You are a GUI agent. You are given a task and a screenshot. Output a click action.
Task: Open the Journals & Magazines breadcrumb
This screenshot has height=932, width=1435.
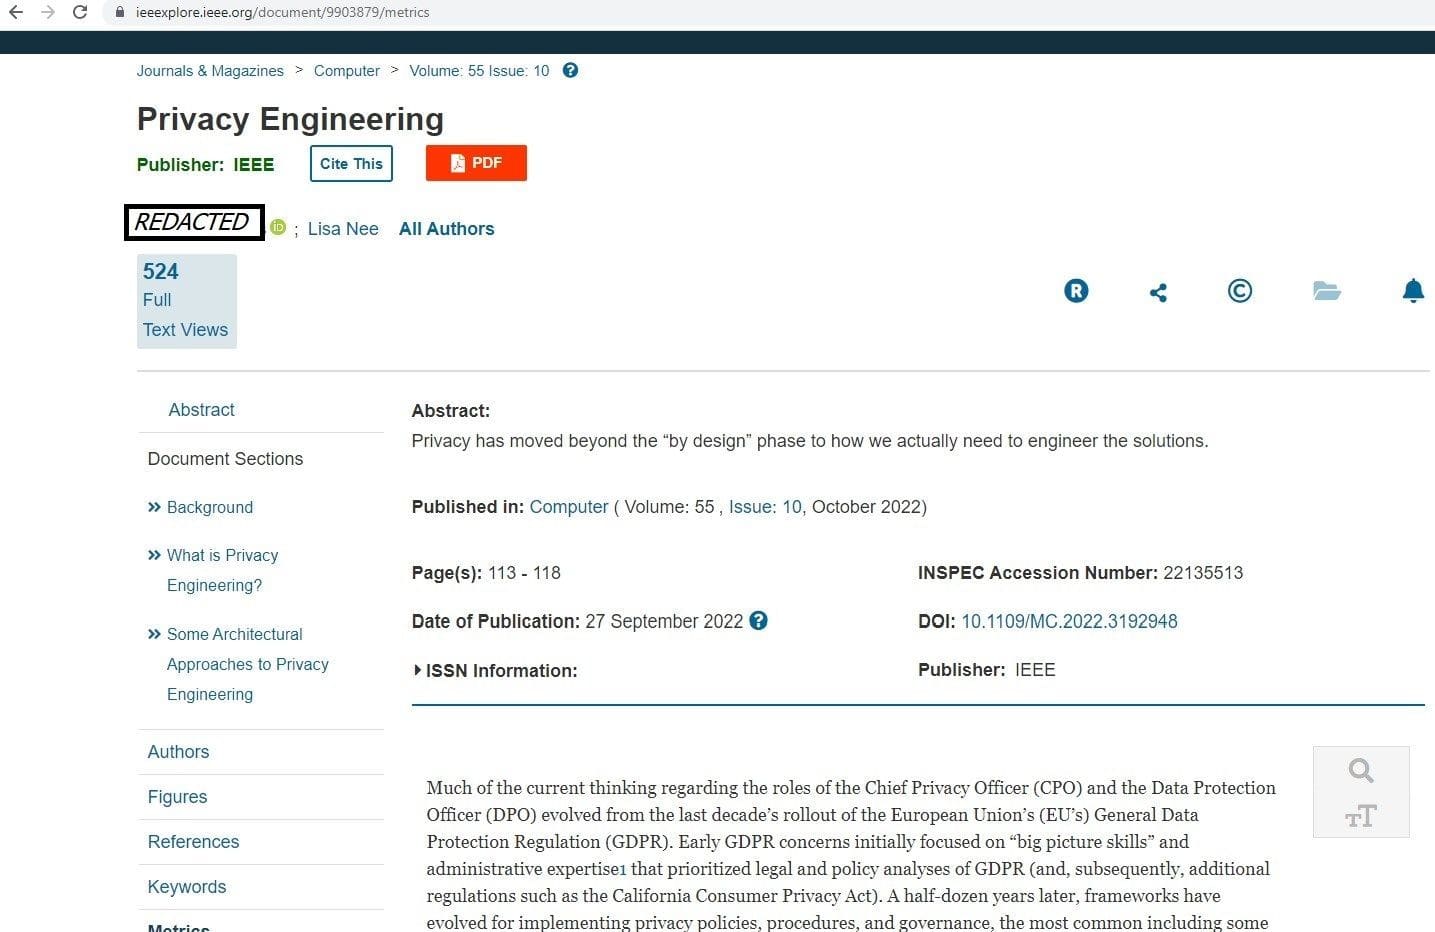(x=210, y=71)
